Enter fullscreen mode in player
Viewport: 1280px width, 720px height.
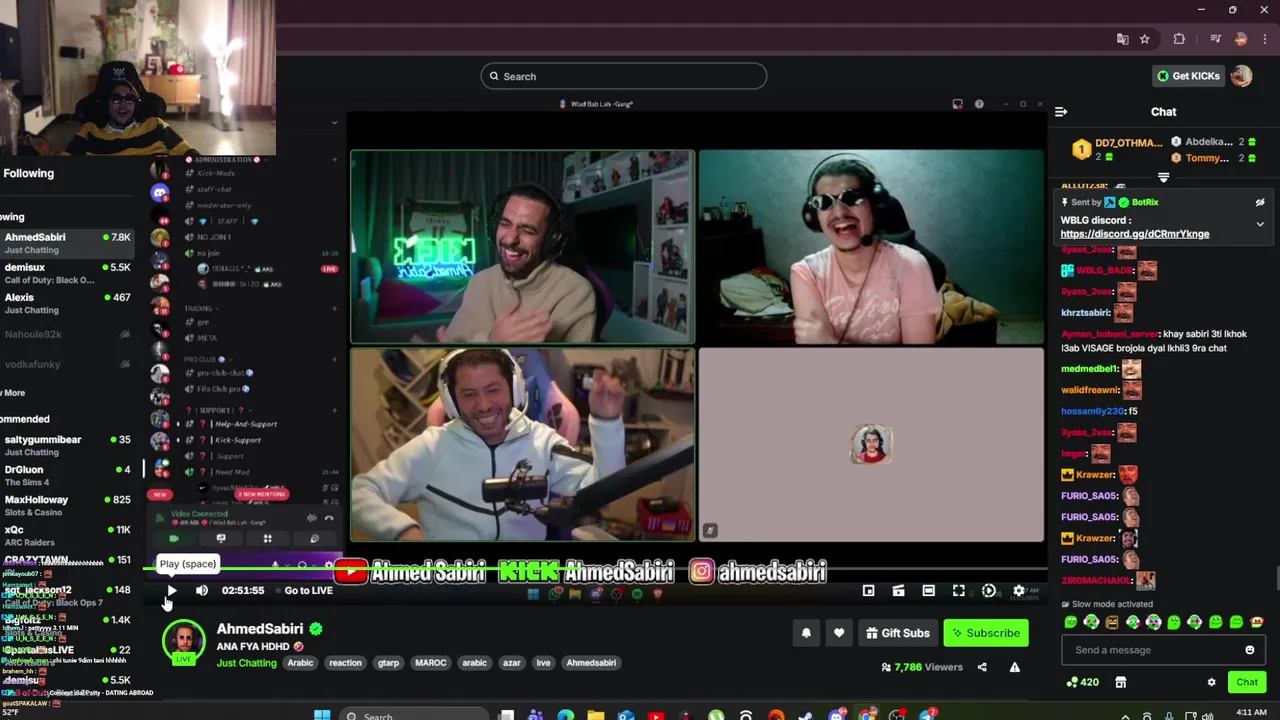959,591
